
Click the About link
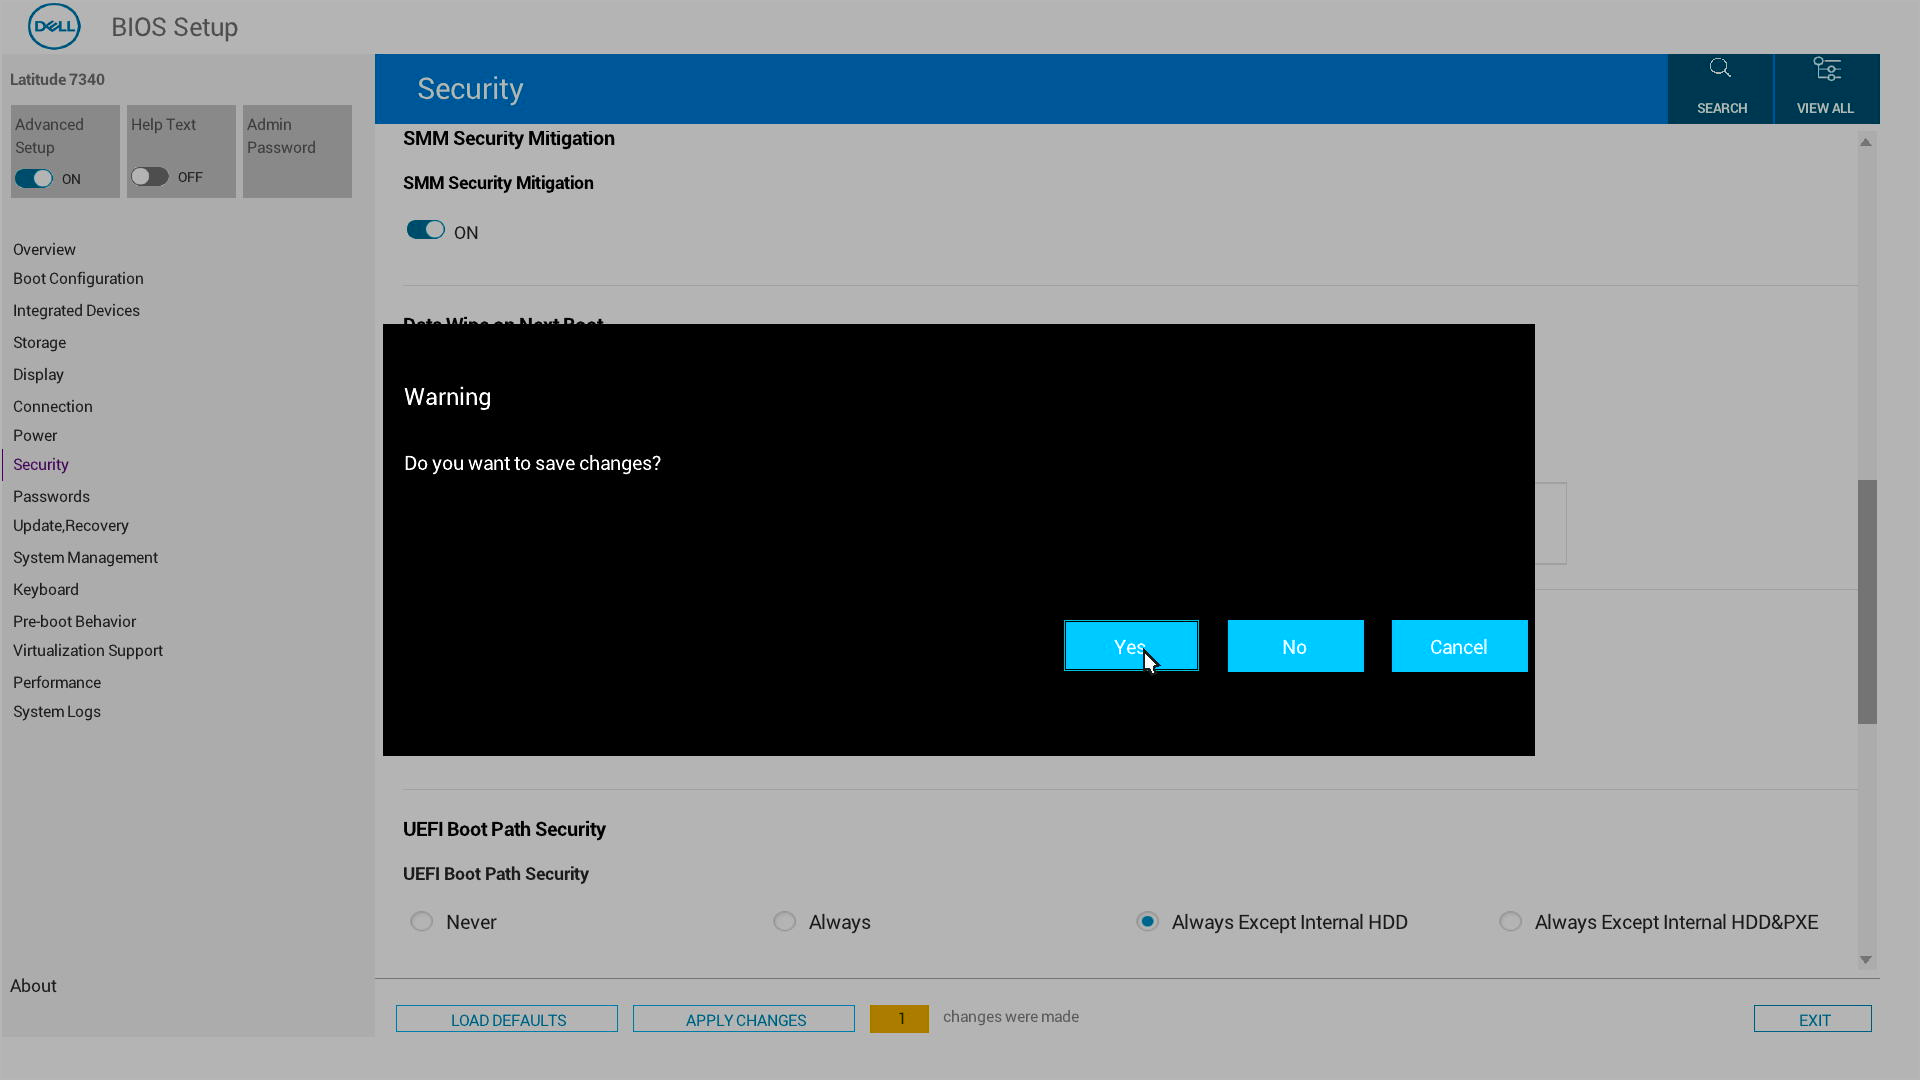(33, 985)
